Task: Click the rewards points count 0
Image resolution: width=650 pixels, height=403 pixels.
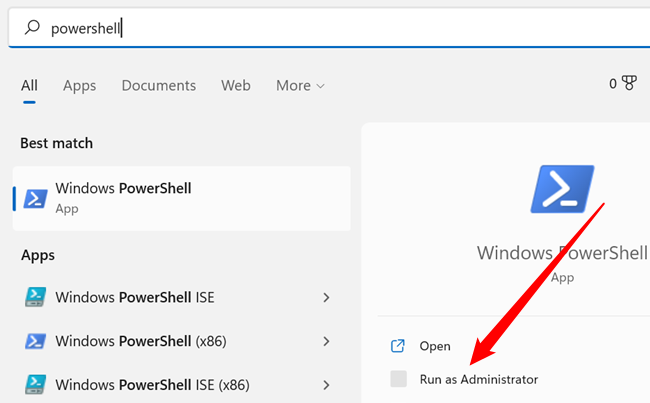Action: click(613, 84)
